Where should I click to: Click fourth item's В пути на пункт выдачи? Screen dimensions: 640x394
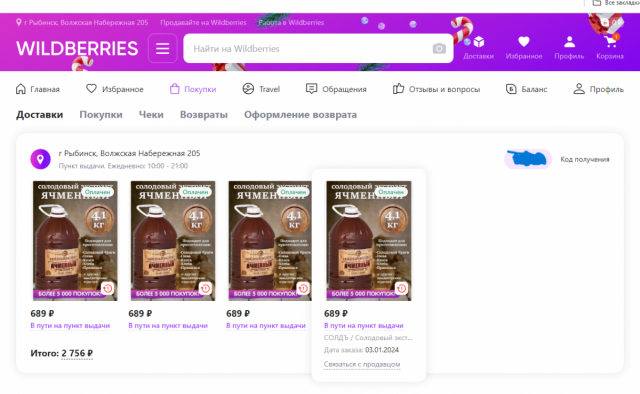(364, 326)
